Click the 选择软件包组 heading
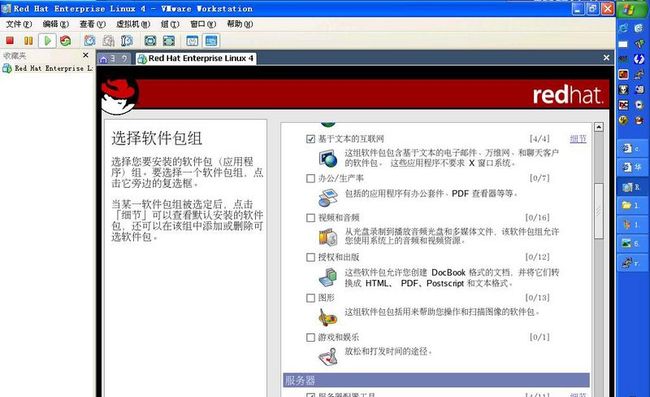Viewport: 650px width, 397px height. pos(157,138)
